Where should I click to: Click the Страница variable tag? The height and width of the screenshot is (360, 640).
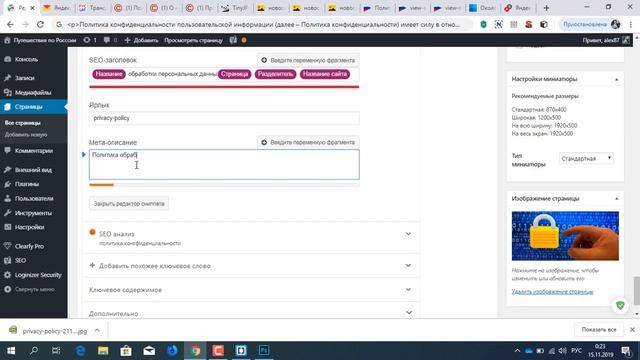[x=234, y=74]
